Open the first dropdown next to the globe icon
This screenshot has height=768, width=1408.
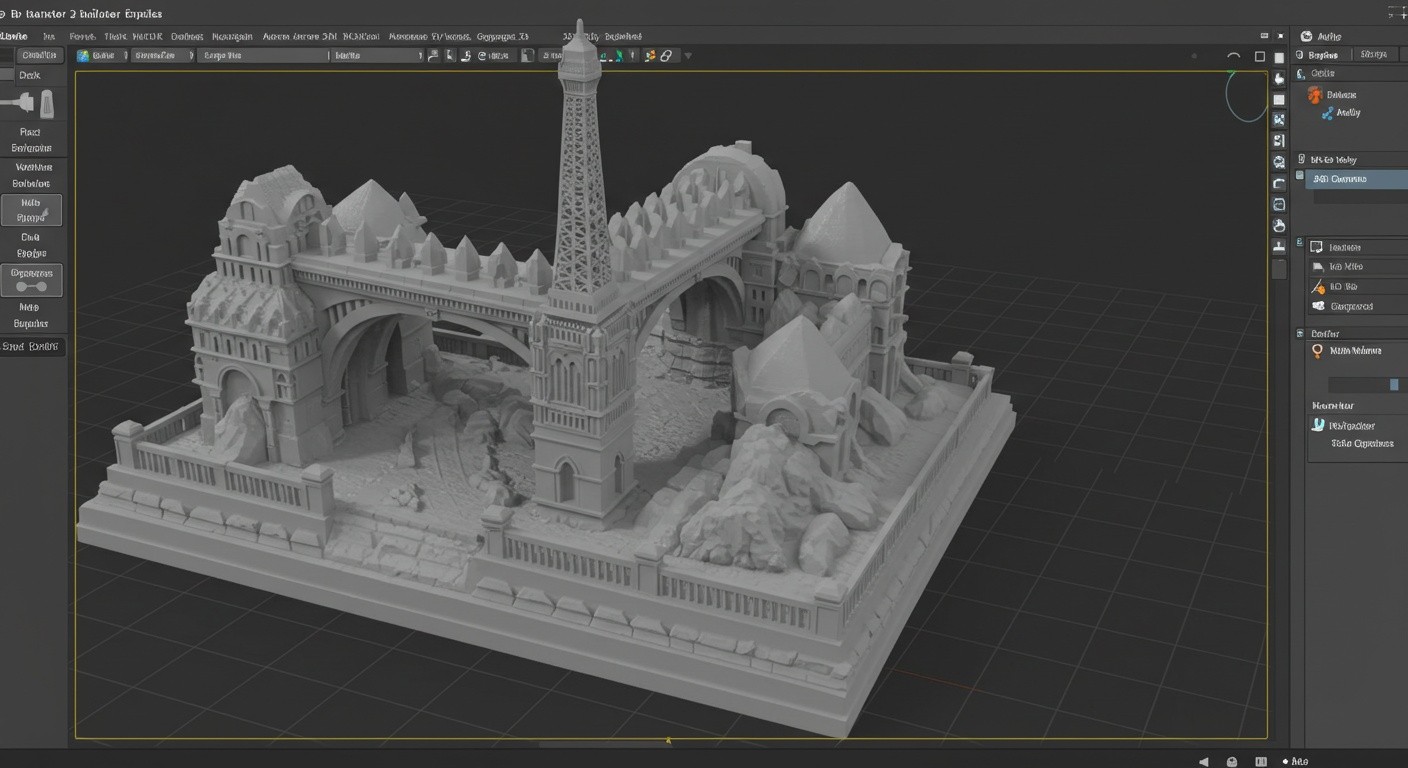[x=110, y=56]
